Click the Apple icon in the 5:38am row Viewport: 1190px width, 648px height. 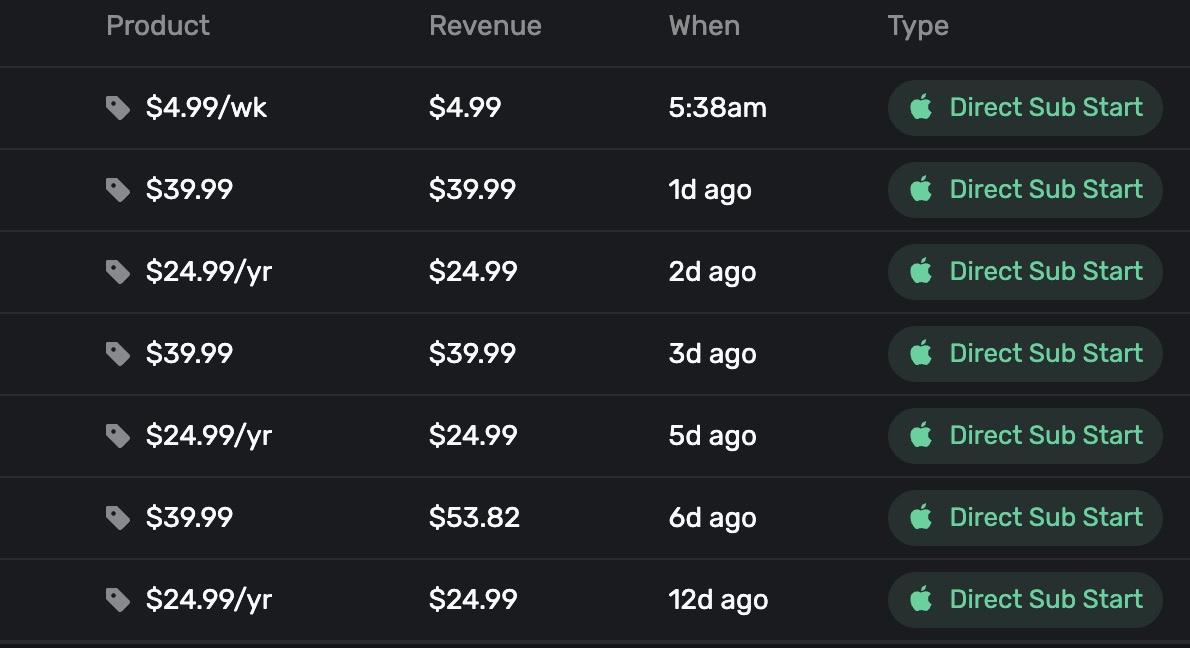pos(921,107)
